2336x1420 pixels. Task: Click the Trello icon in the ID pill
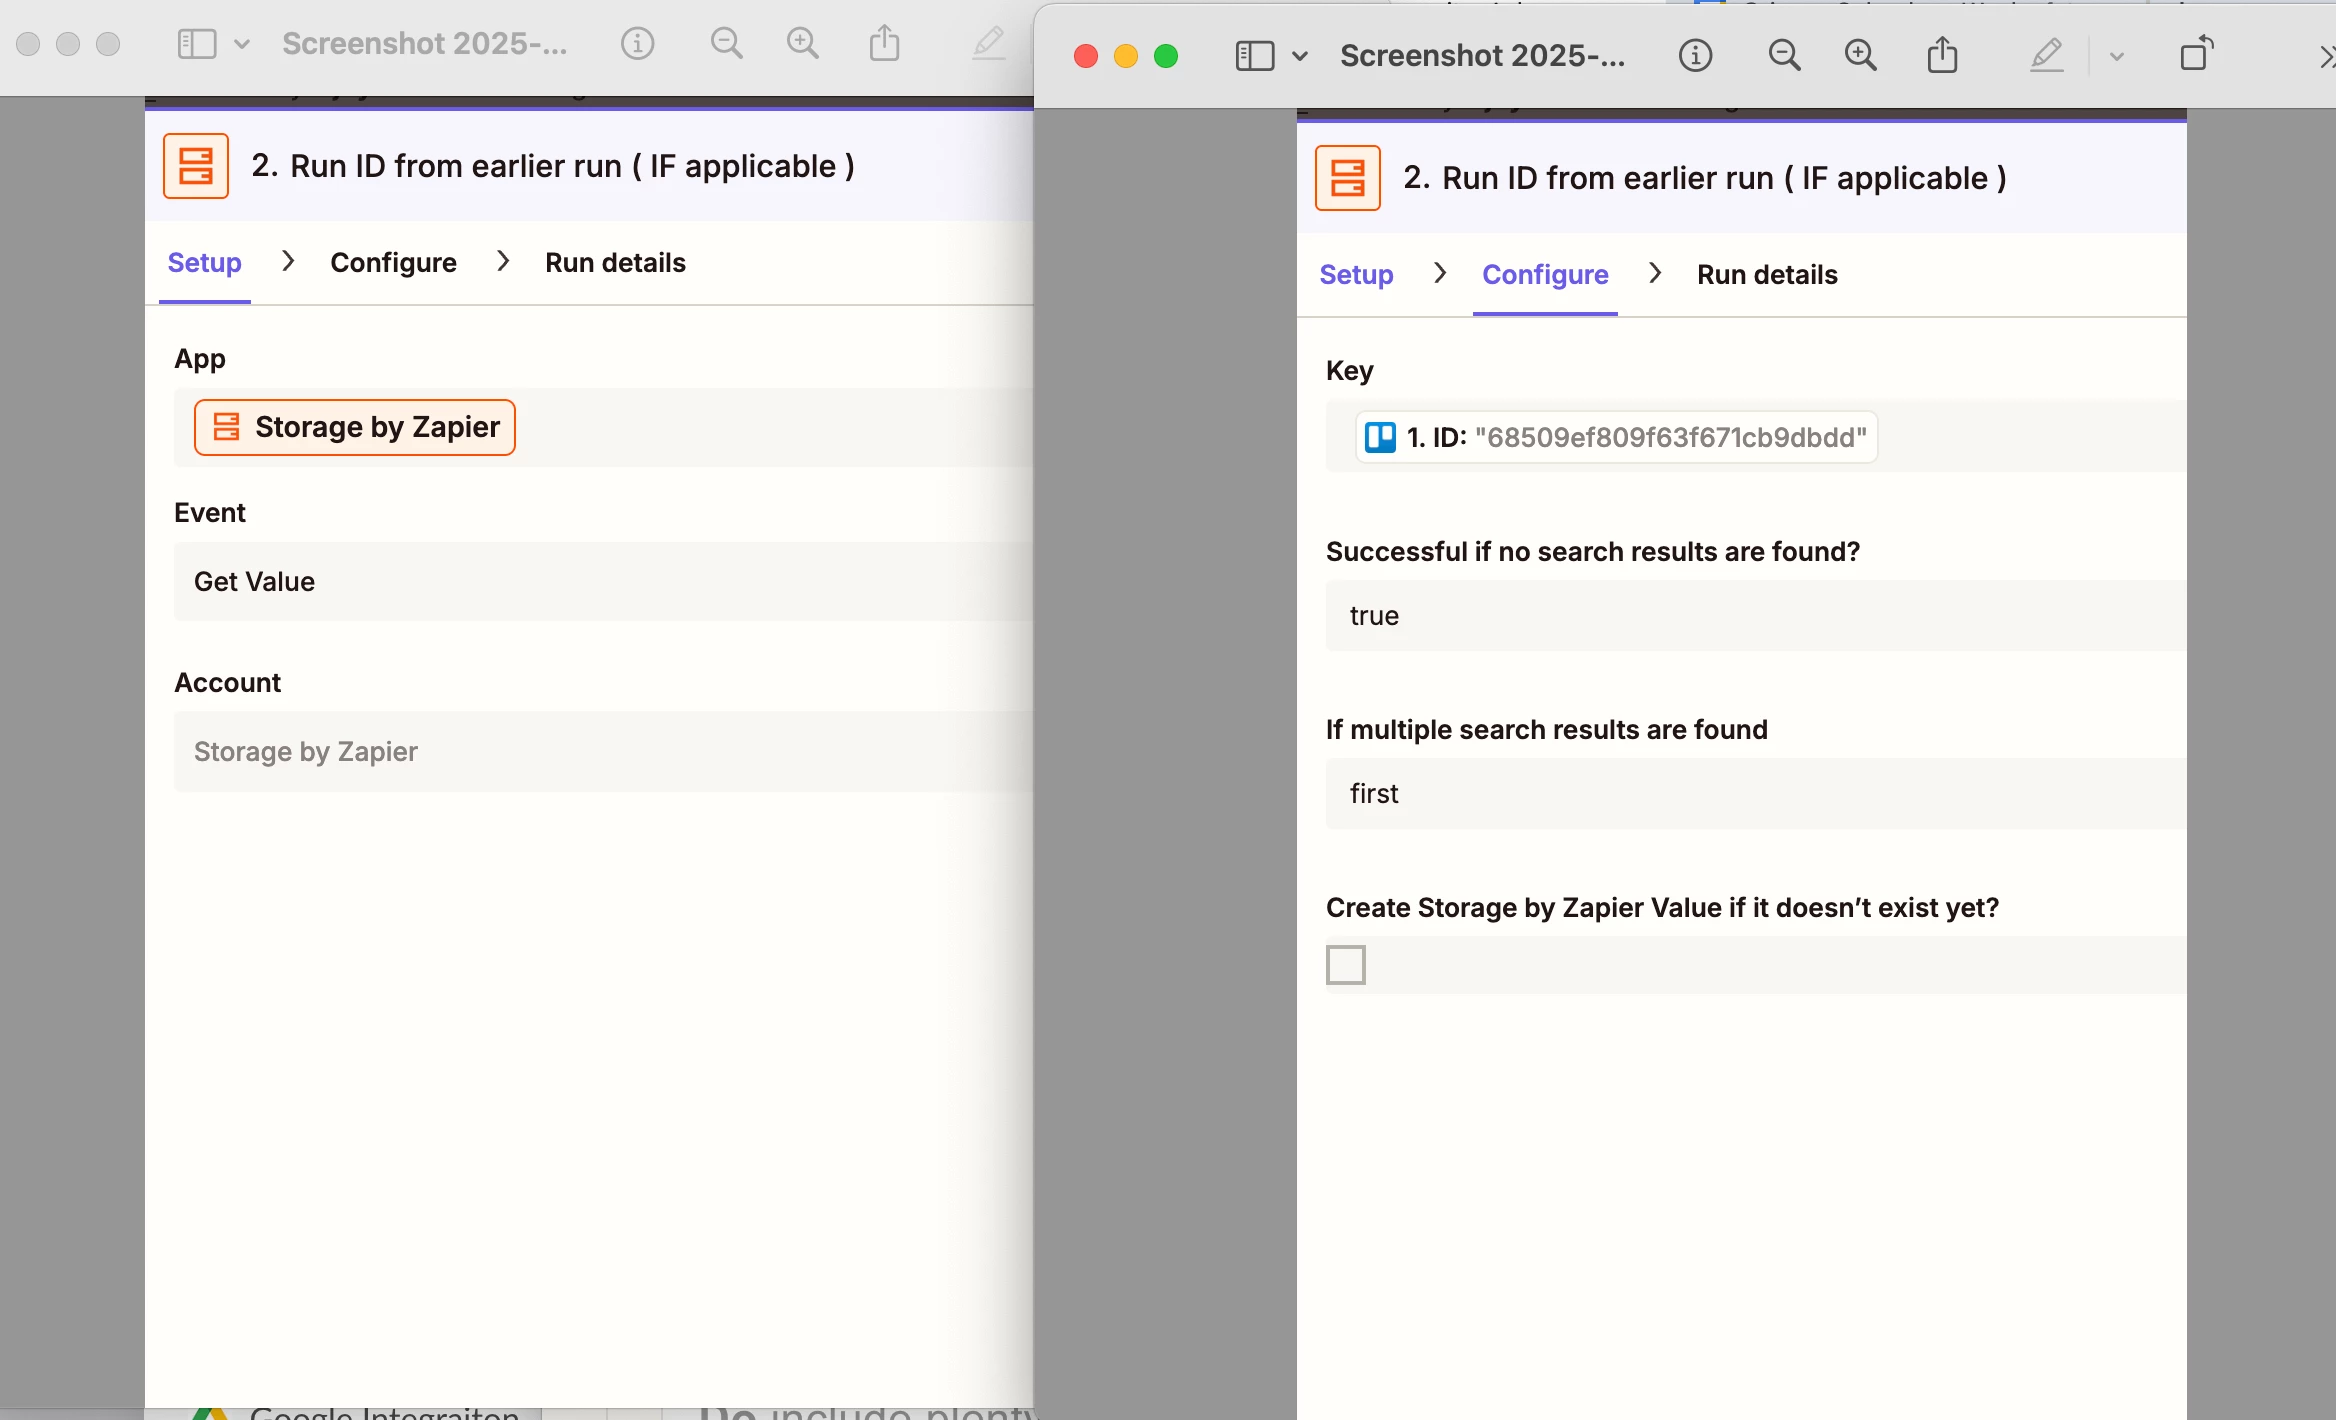tap(1380, 437)
